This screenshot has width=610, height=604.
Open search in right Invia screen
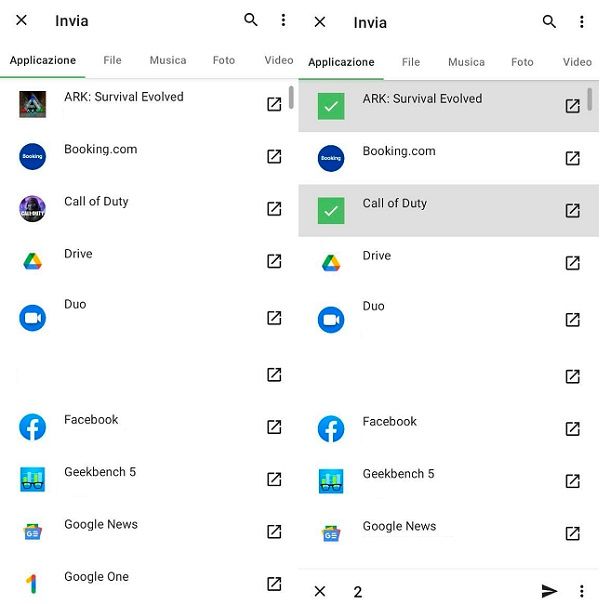tap(549, 22)
